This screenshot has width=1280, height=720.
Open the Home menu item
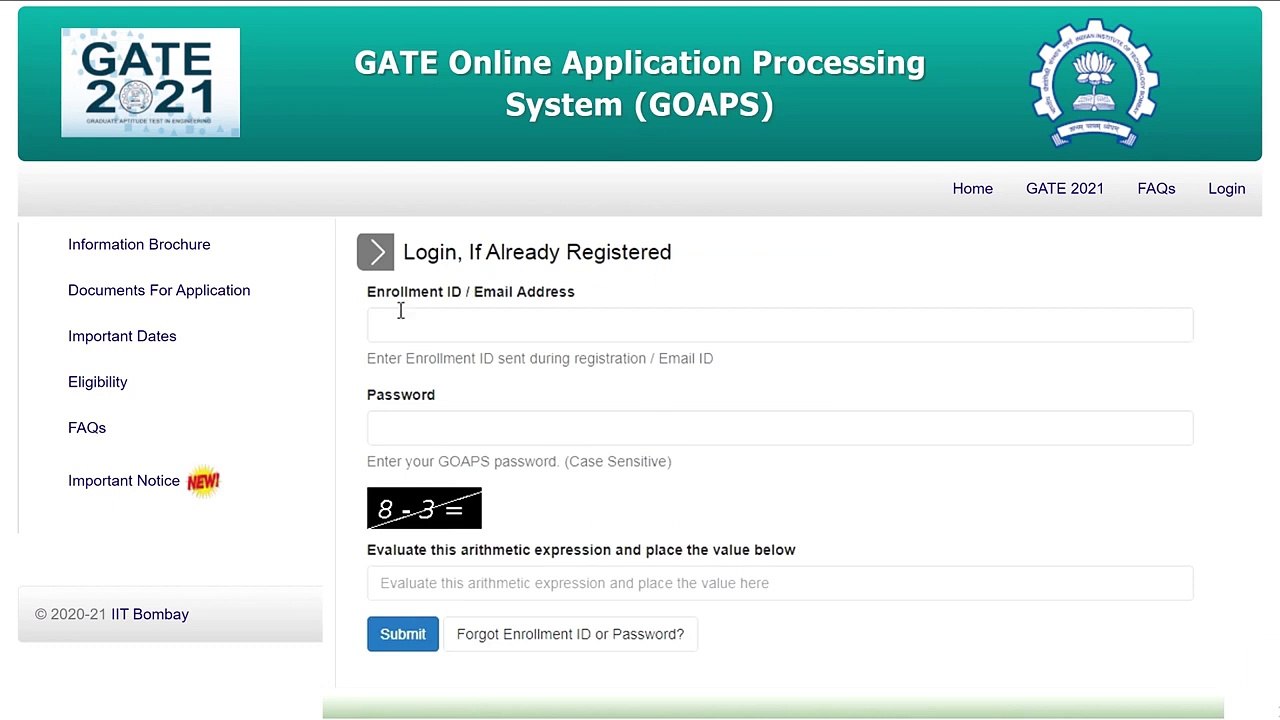coord(972,188)
